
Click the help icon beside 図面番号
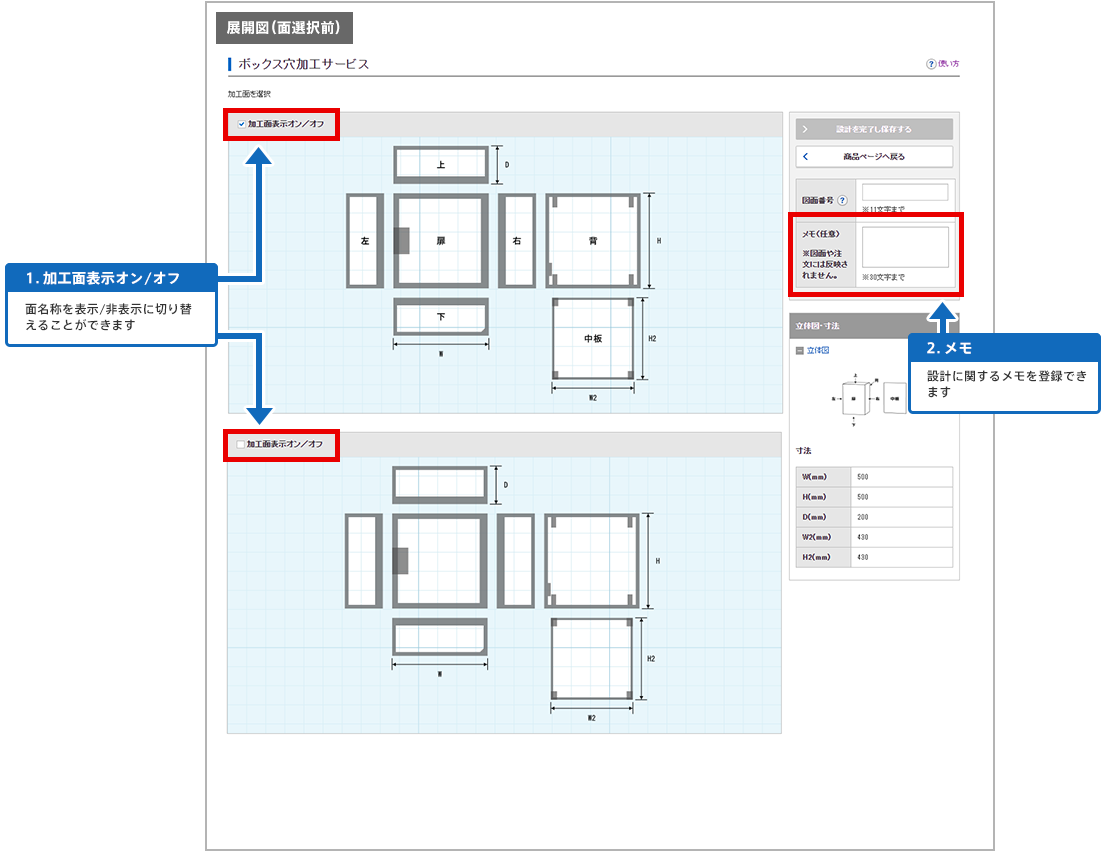(x=842, y=200)
